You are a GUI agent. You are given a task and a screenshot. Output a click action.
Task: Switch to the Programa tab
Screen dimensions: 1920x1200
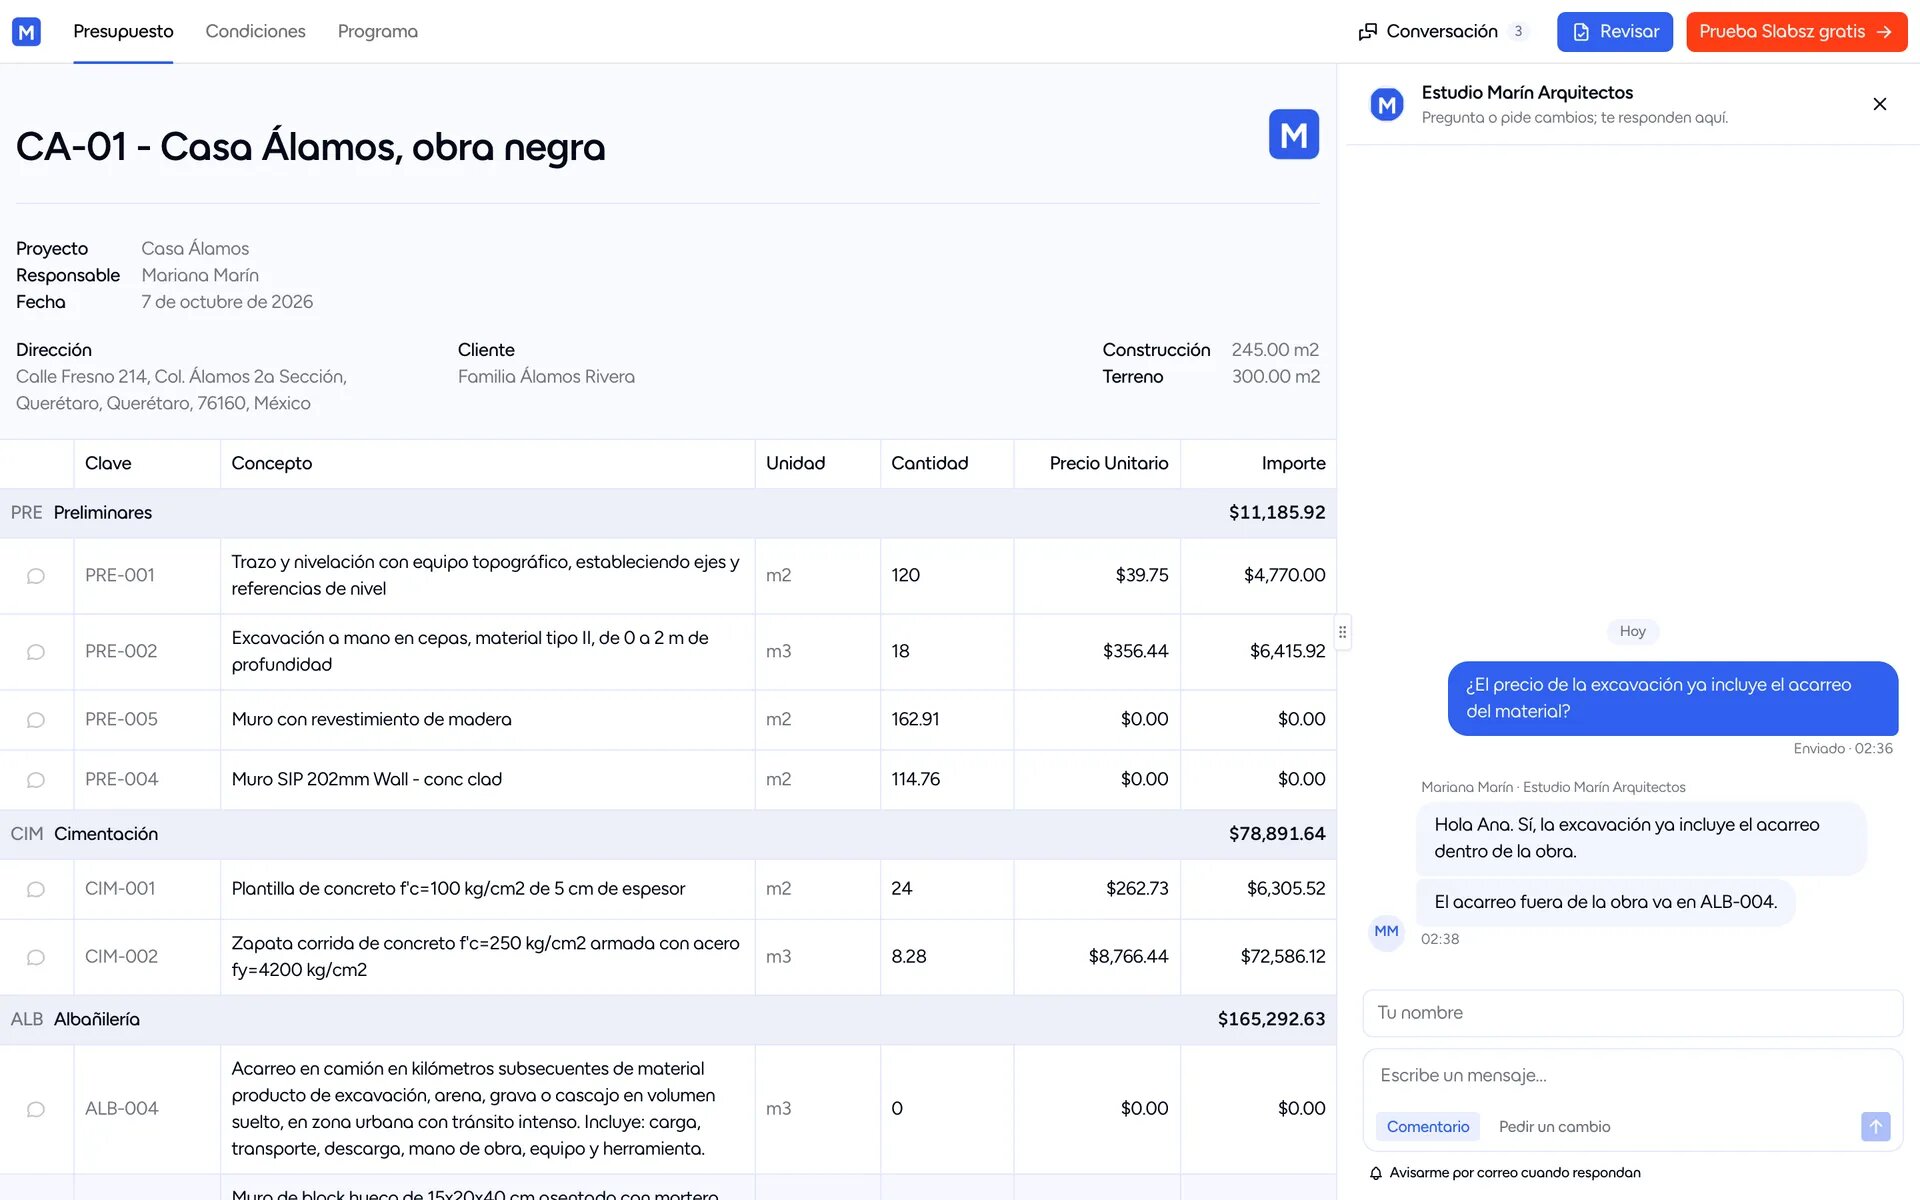tap(378, 31)
